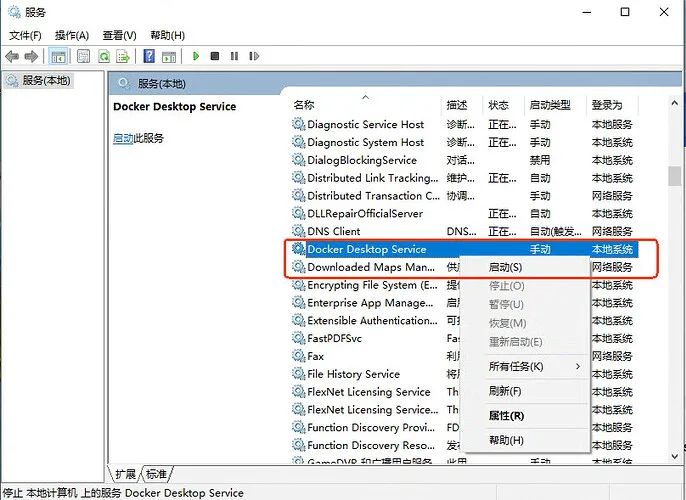Click gear icon of Diagnostic Service Host

[x=298, y=124]
